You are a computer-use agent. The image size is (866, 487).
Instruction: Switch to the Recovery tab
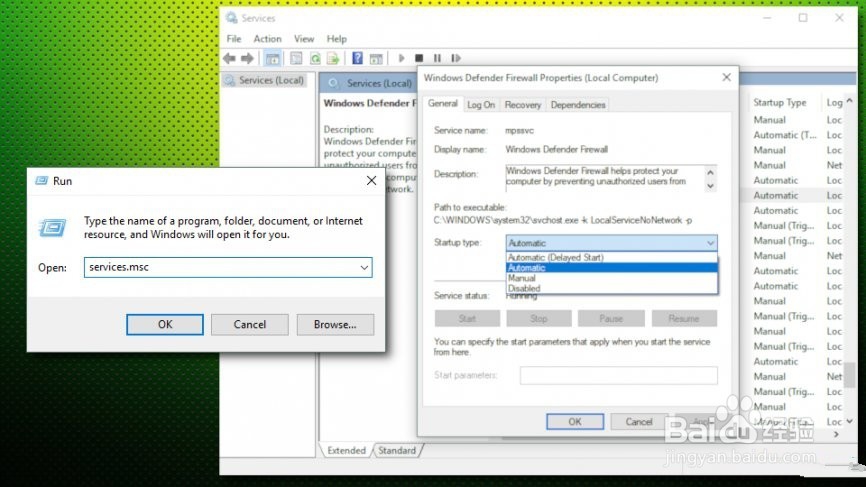[522, 105]
